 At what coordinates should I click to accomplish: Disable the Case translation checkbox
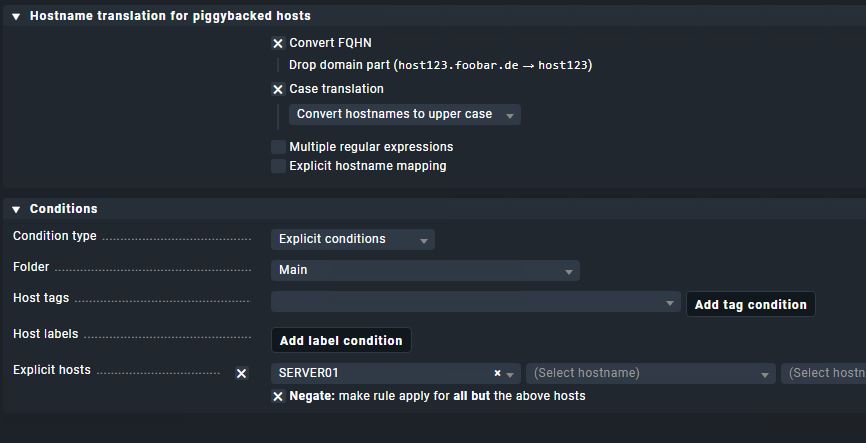[278, 89]
